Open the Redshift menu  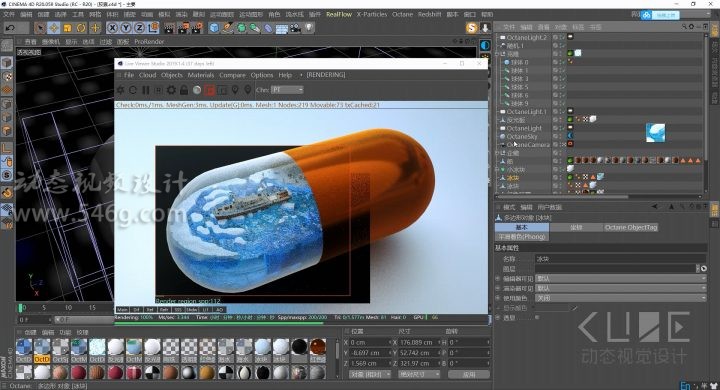[429, 14]
